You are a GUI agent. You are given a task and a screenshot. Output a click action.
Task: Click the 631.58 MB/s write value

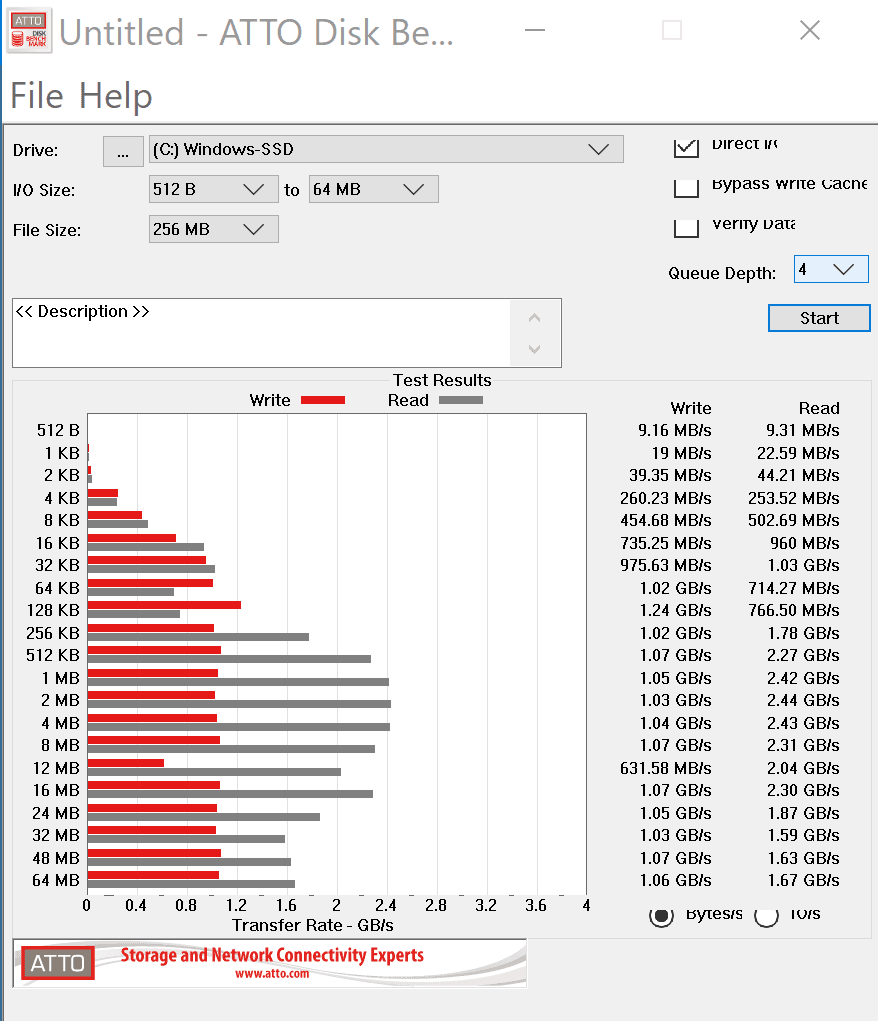click(x=665, y=768)
